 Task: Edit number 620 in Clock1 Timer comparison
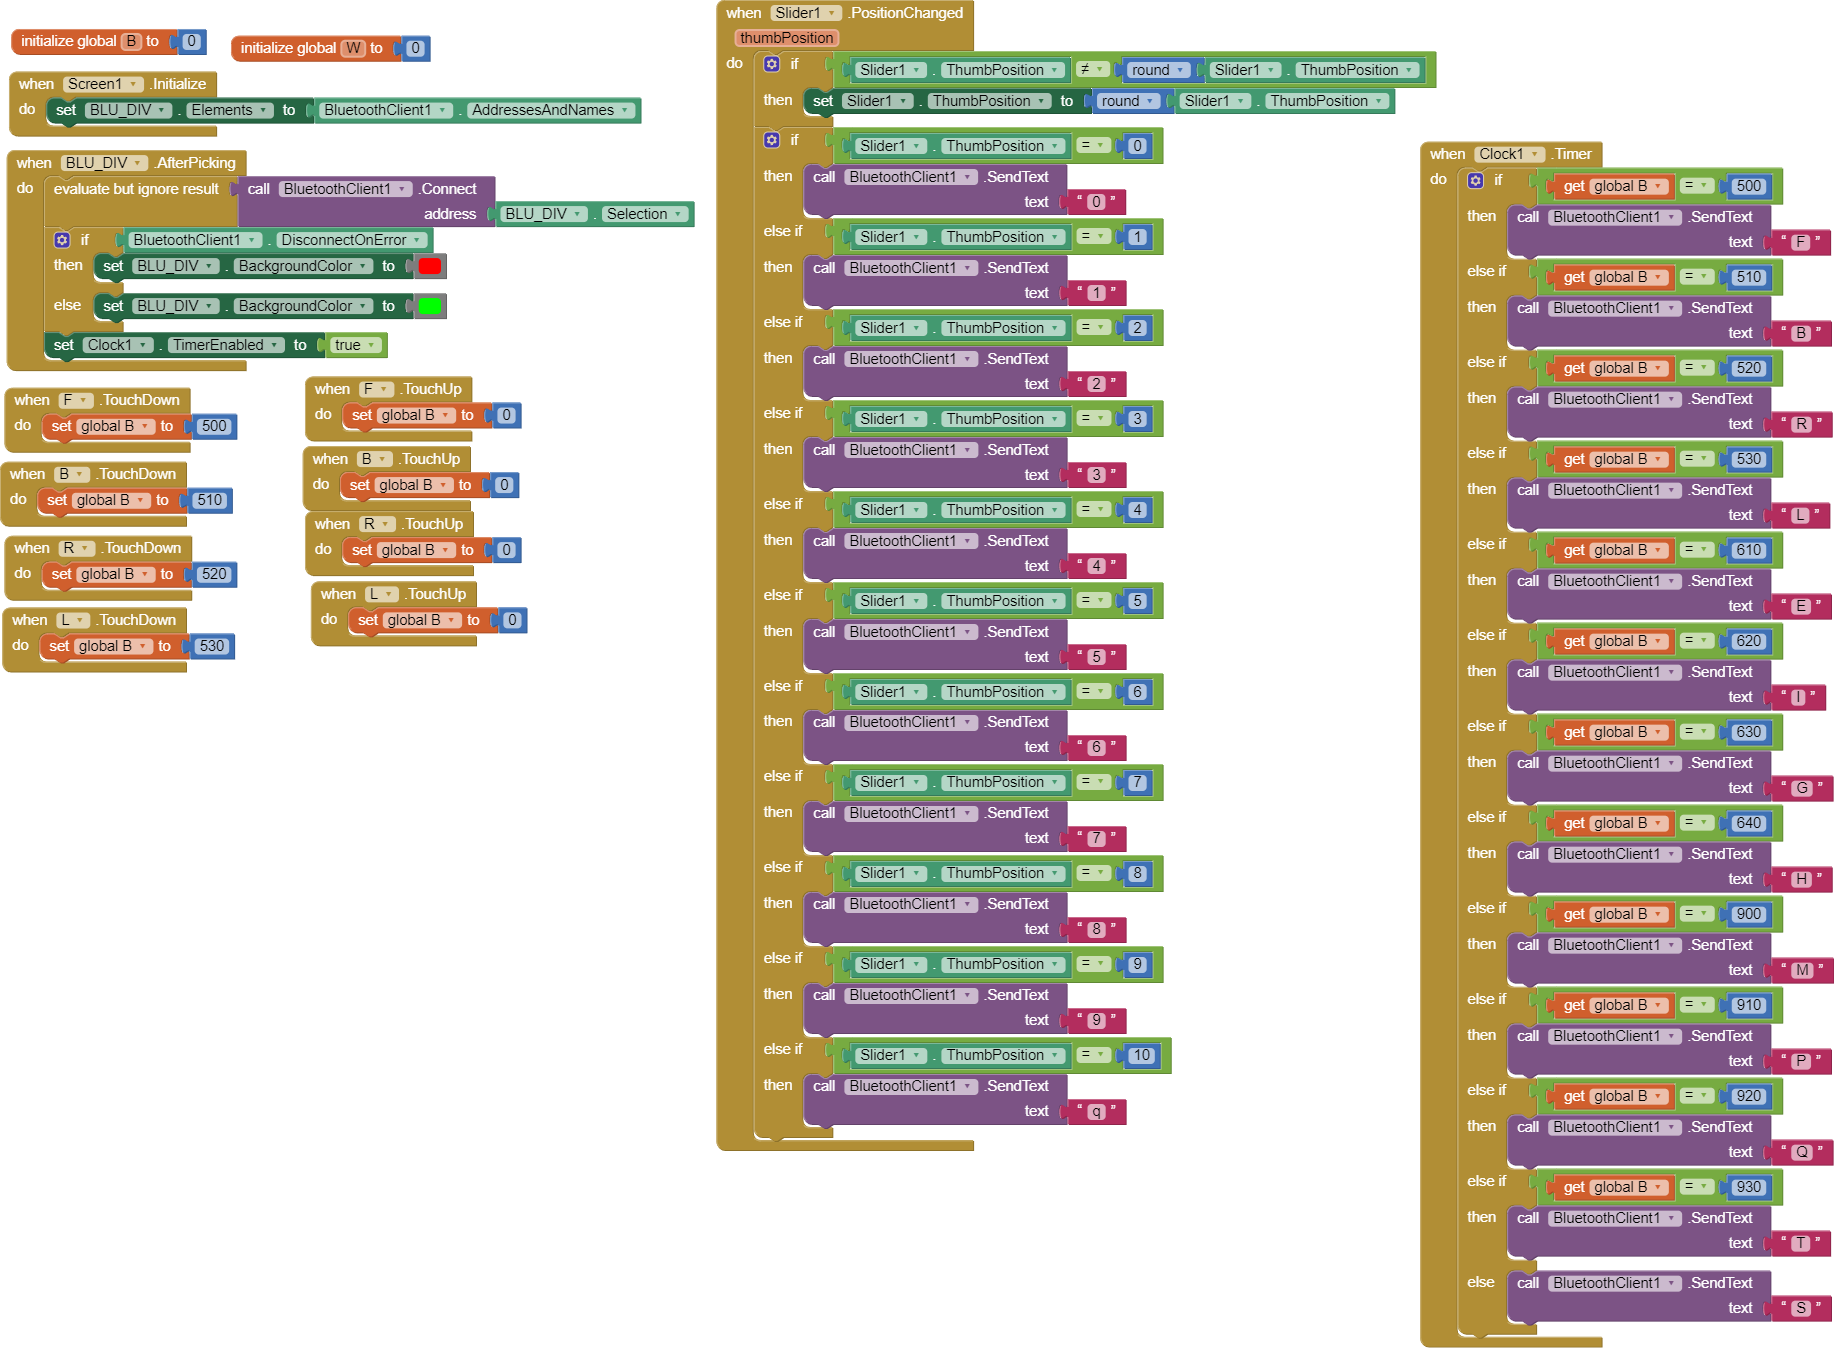[x=1749, y=641]
